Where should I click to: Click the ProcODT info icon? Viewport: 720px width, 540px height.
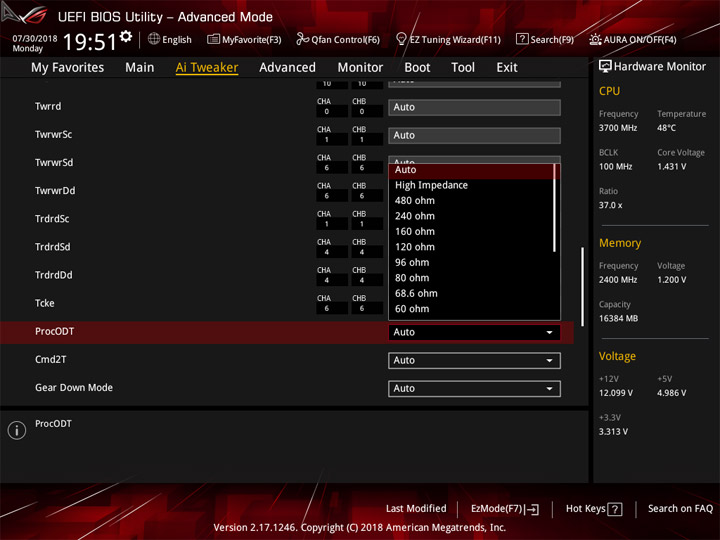(17, 431)
